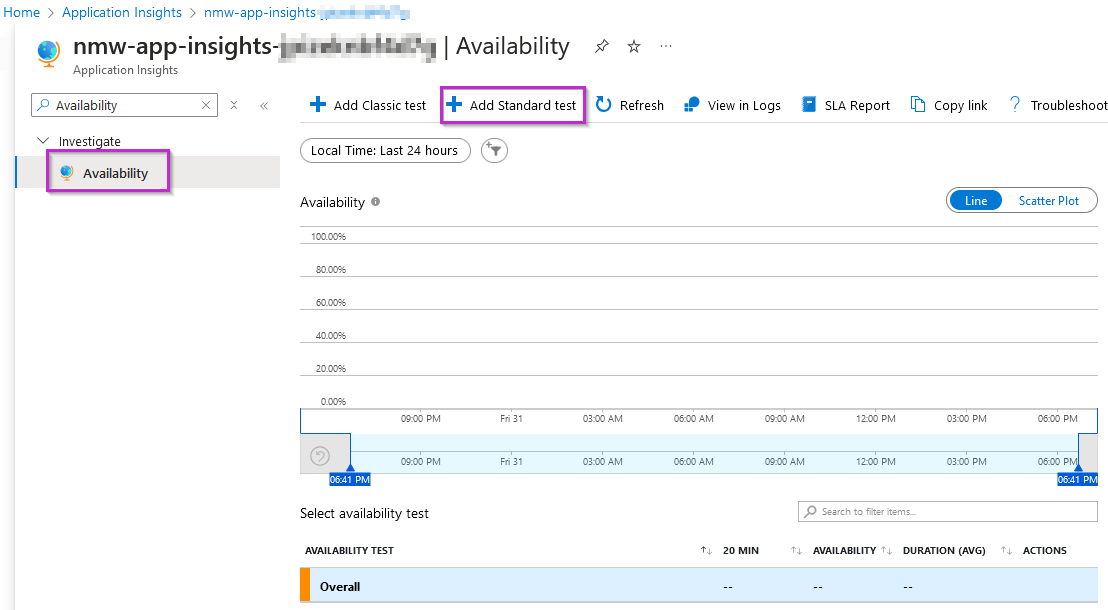Add a filter with funnel icon
The width and height of the screenshot is (1108, 610).
click(494, 151)
